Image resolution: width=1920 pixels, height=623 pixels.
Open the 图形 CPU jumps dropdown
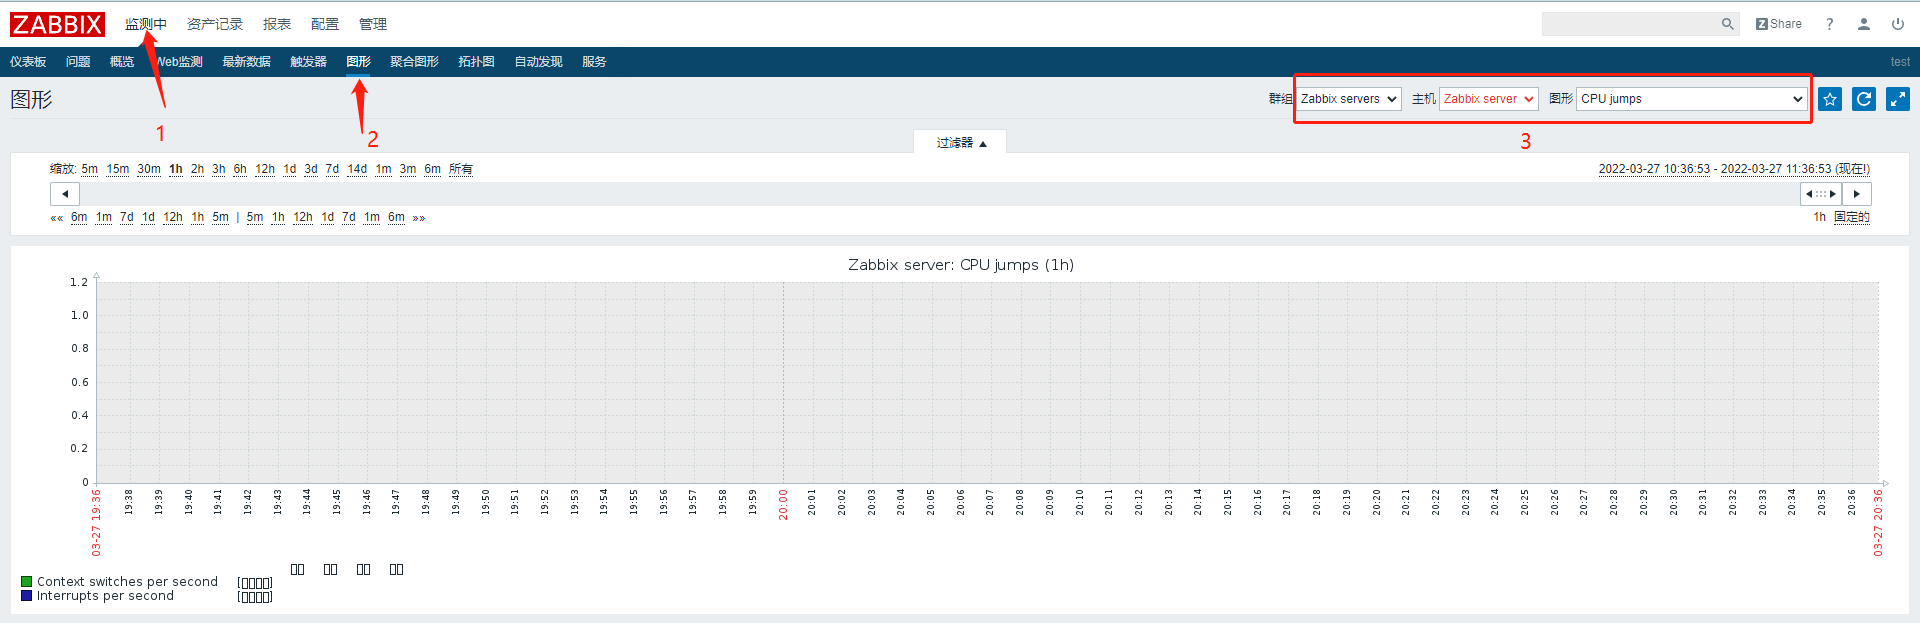point(1692,99)
